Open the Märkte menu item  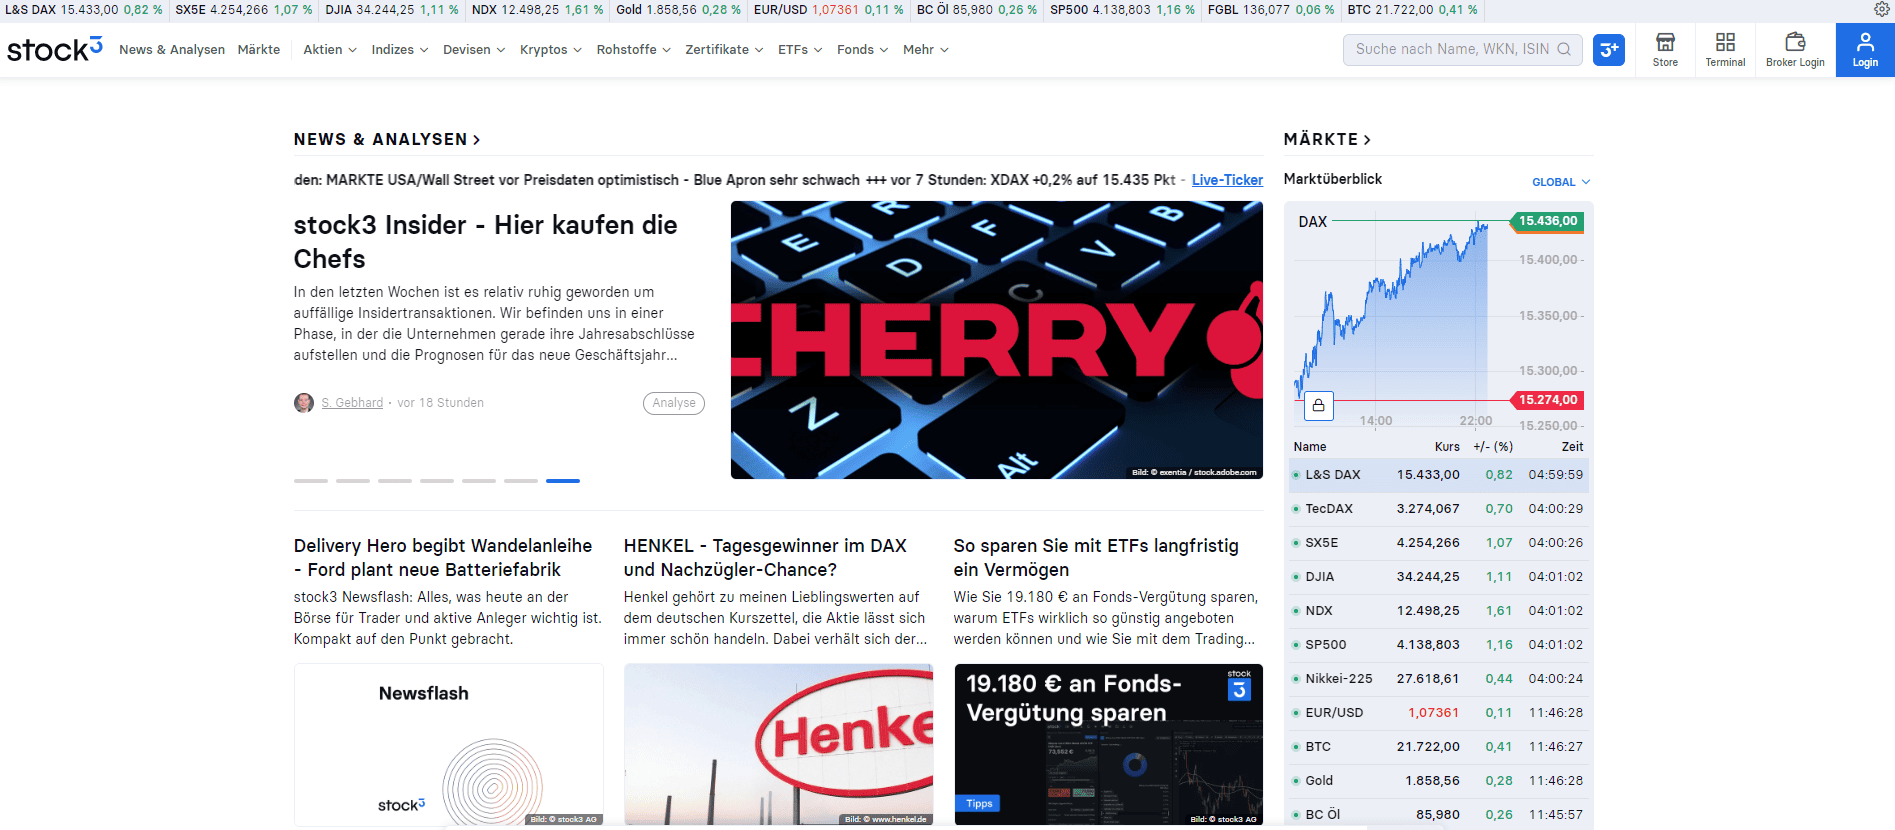(x=259, y=50)
